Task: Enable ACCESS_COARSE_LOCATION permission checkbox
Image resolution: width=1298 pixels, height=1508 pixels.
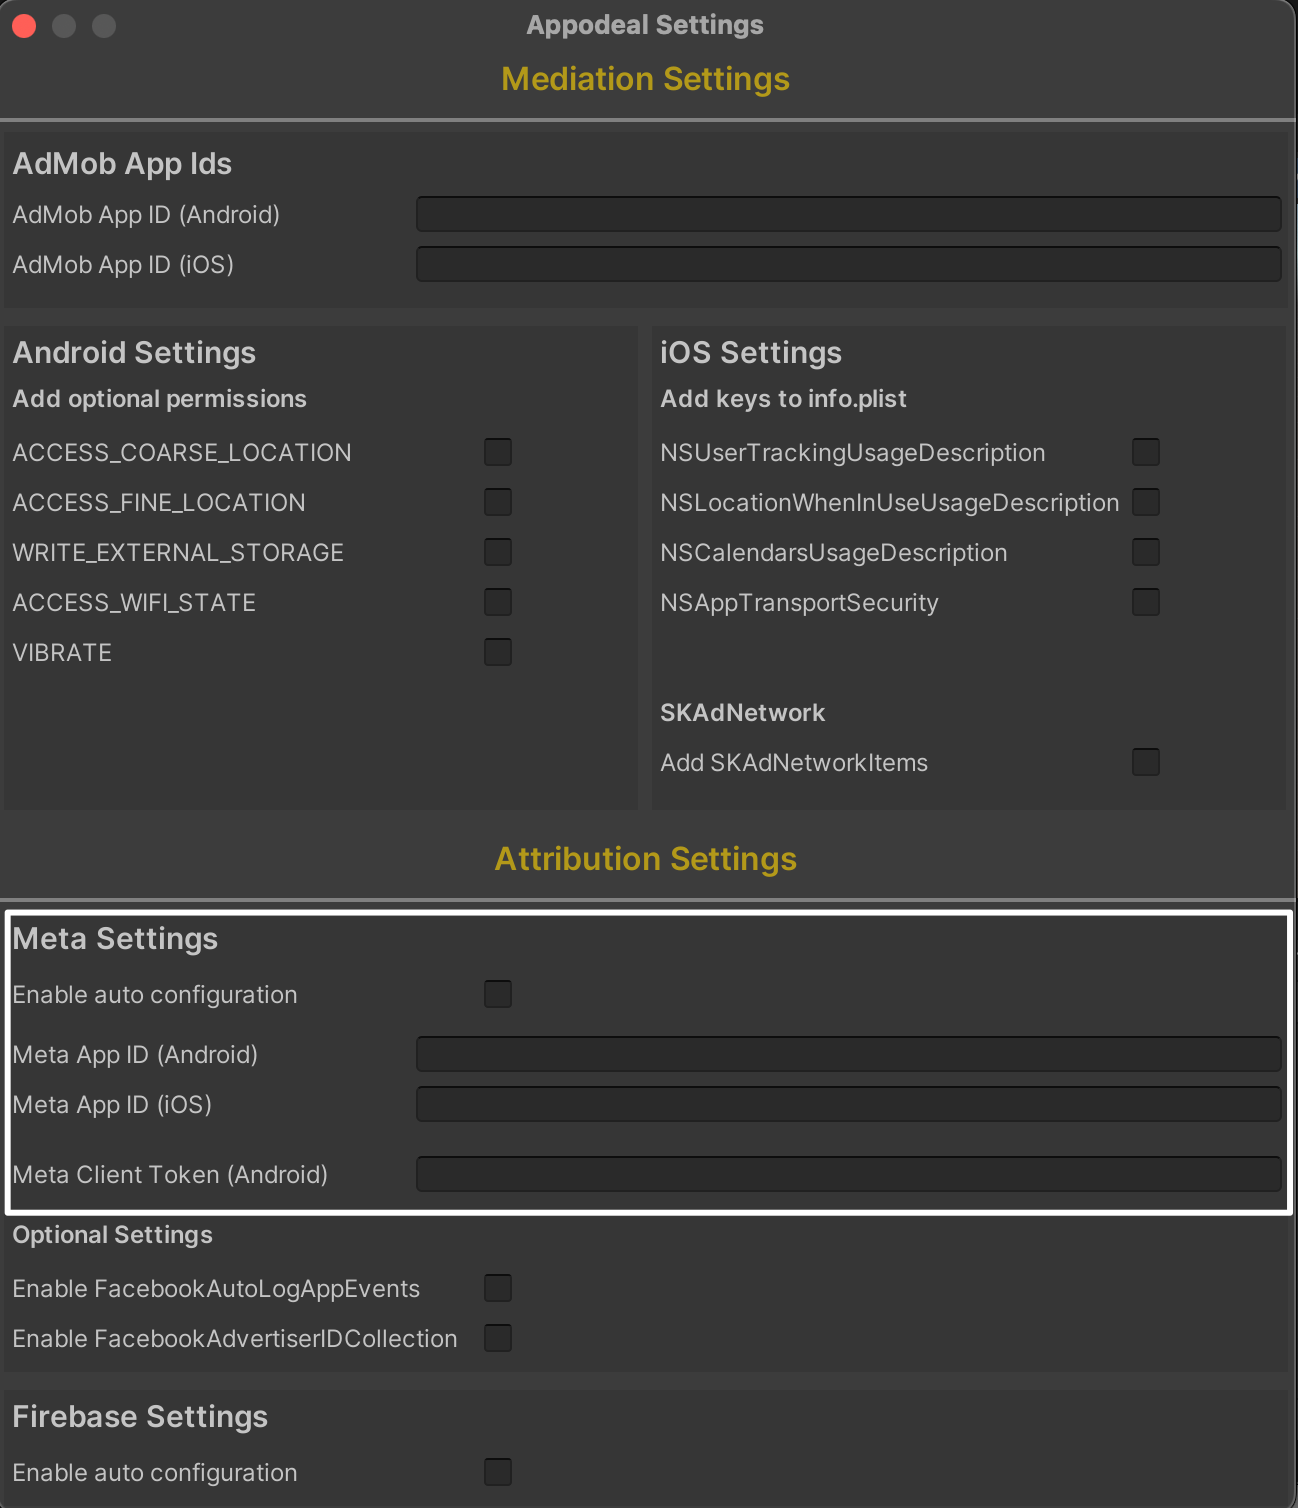Action: click(x=498, y=452)
